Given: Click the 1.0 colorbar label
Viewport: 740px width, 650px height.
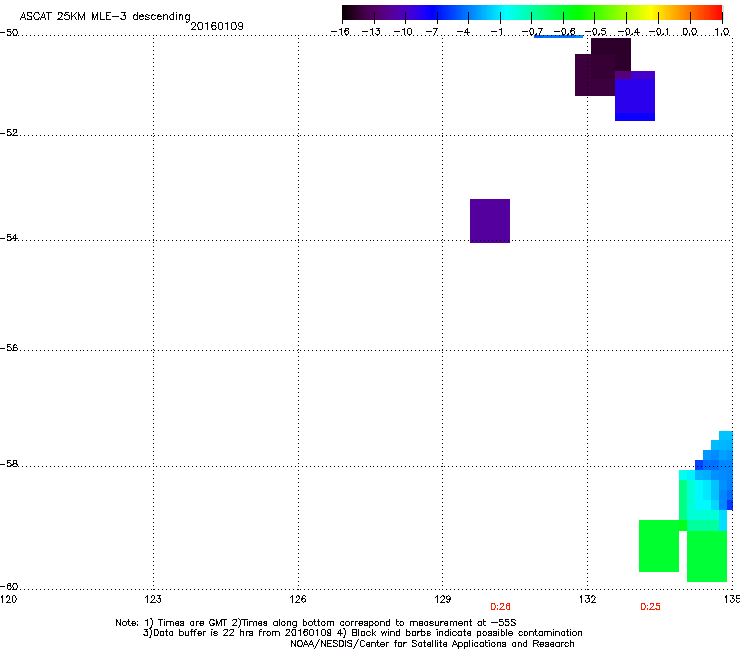Looking at the screenshot, I should pos(722,32).
